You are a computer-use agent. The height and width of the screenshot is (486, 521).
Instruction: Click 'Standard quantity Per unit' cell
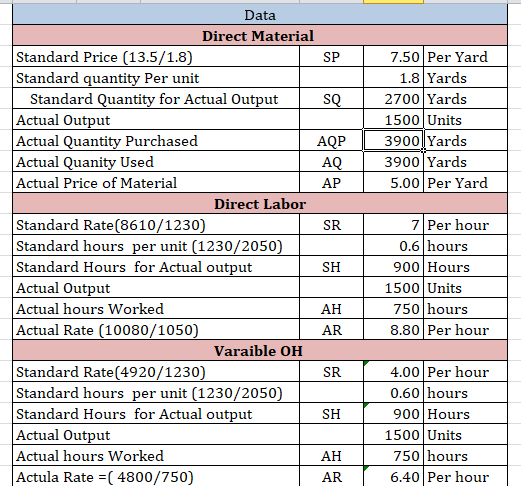click(x=156, y=78)
